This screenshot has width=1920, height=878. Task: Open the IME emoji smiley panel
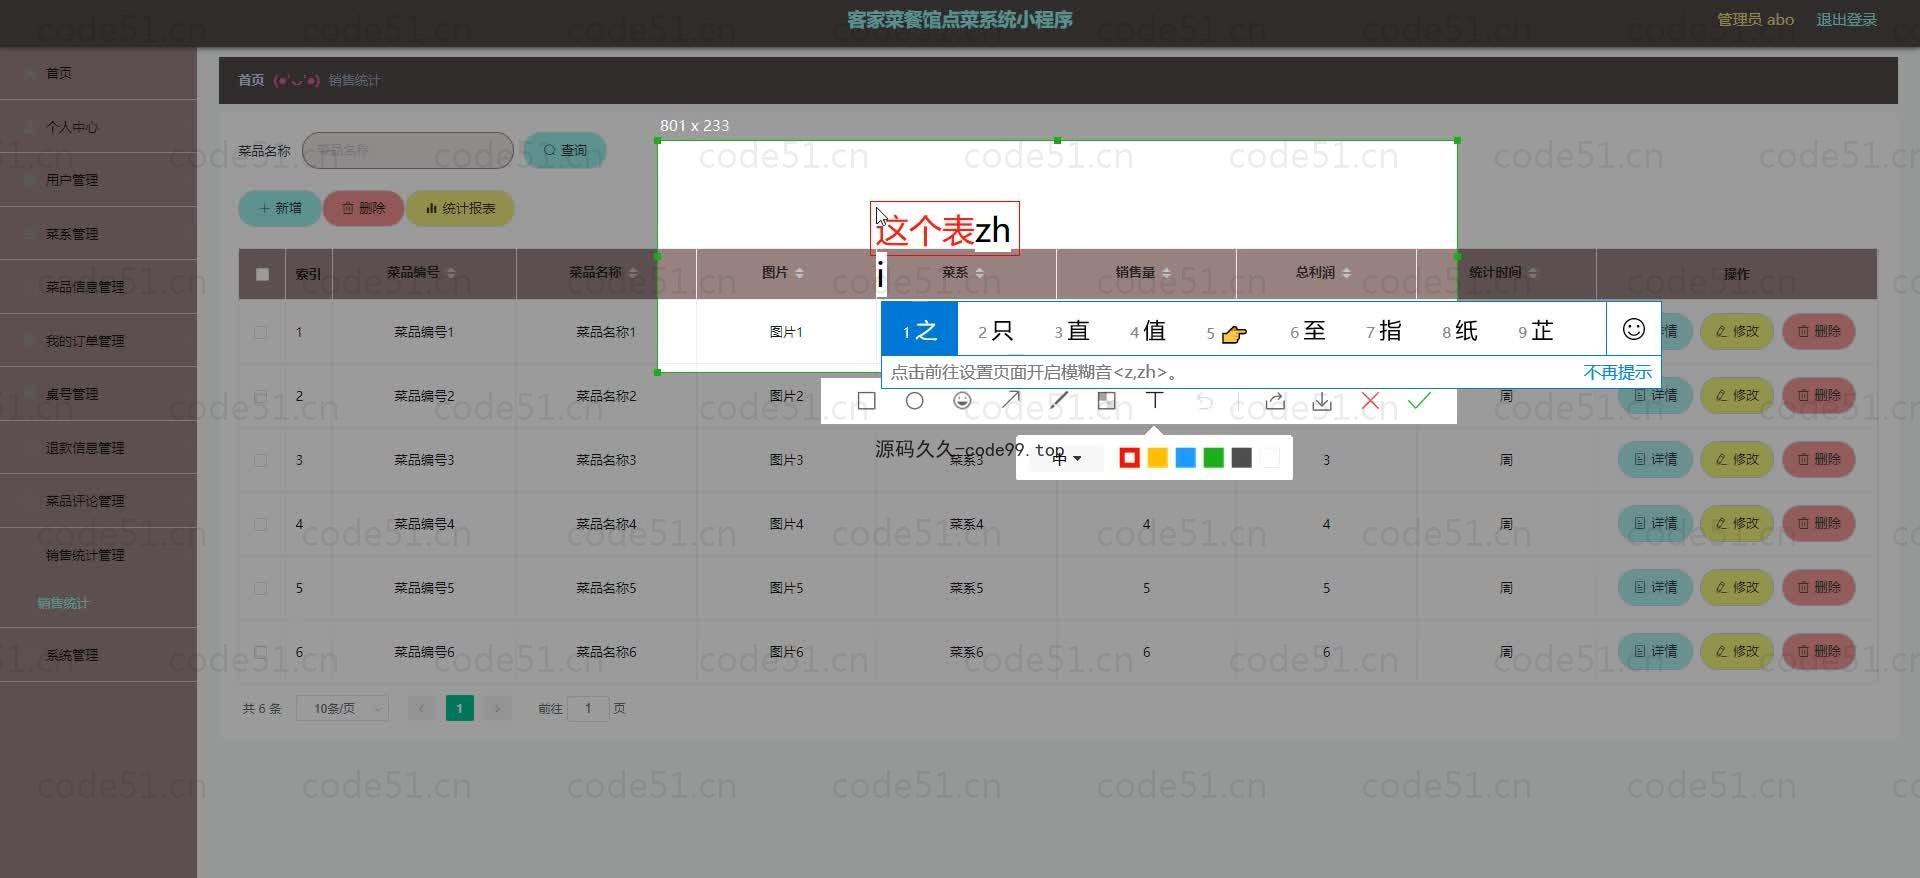tap(1634, 329)
